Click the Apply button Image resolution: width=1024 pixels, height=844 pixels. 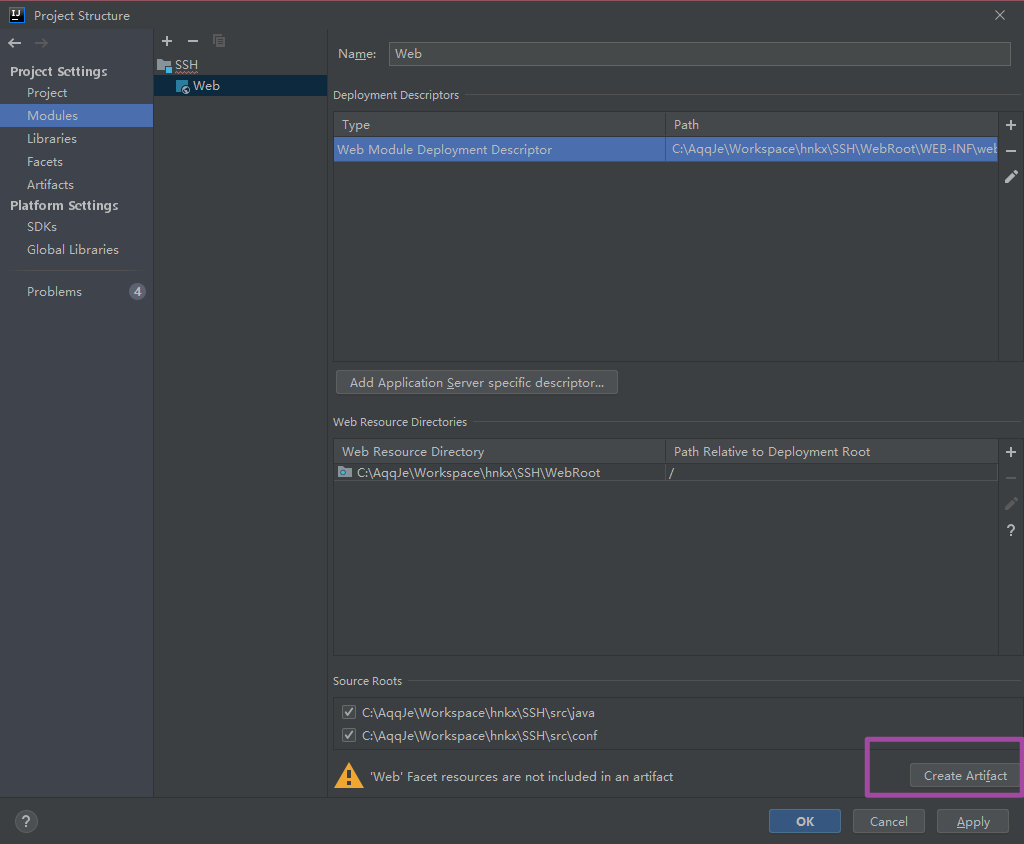pyautogui.click(x=972, y=821)
